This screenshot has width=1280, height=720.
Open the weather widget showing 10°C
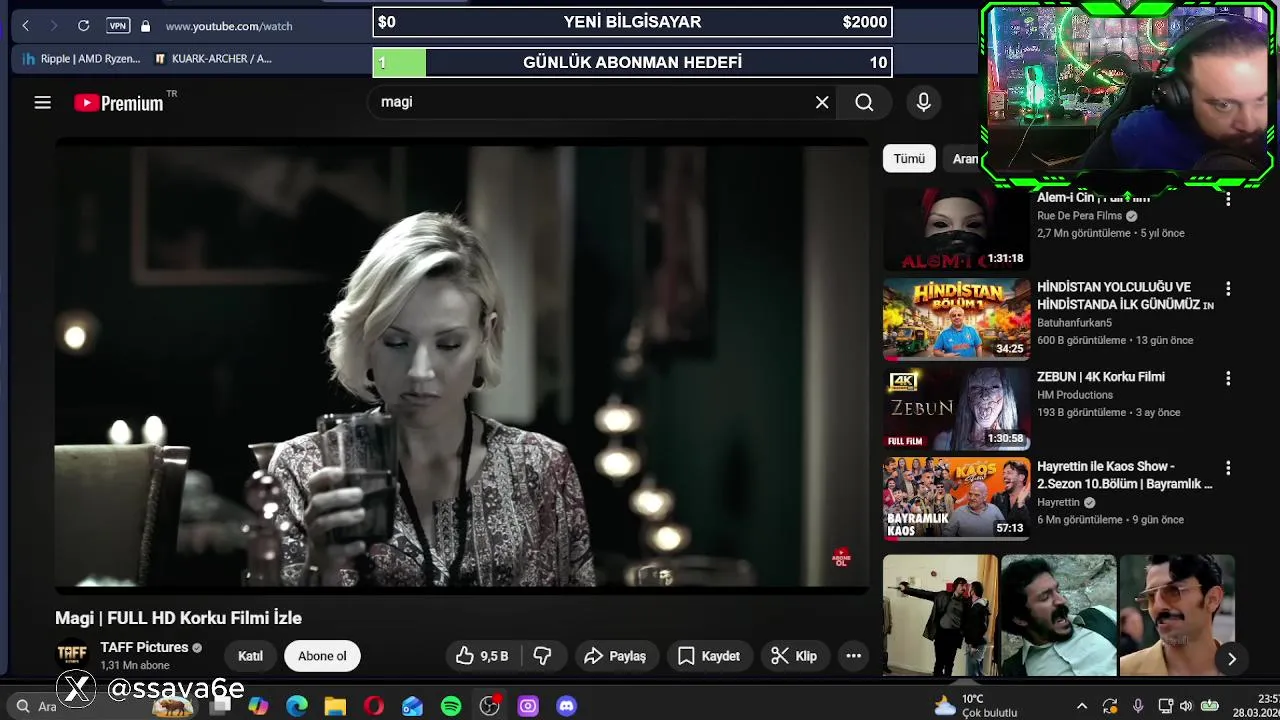pos(975,706)
